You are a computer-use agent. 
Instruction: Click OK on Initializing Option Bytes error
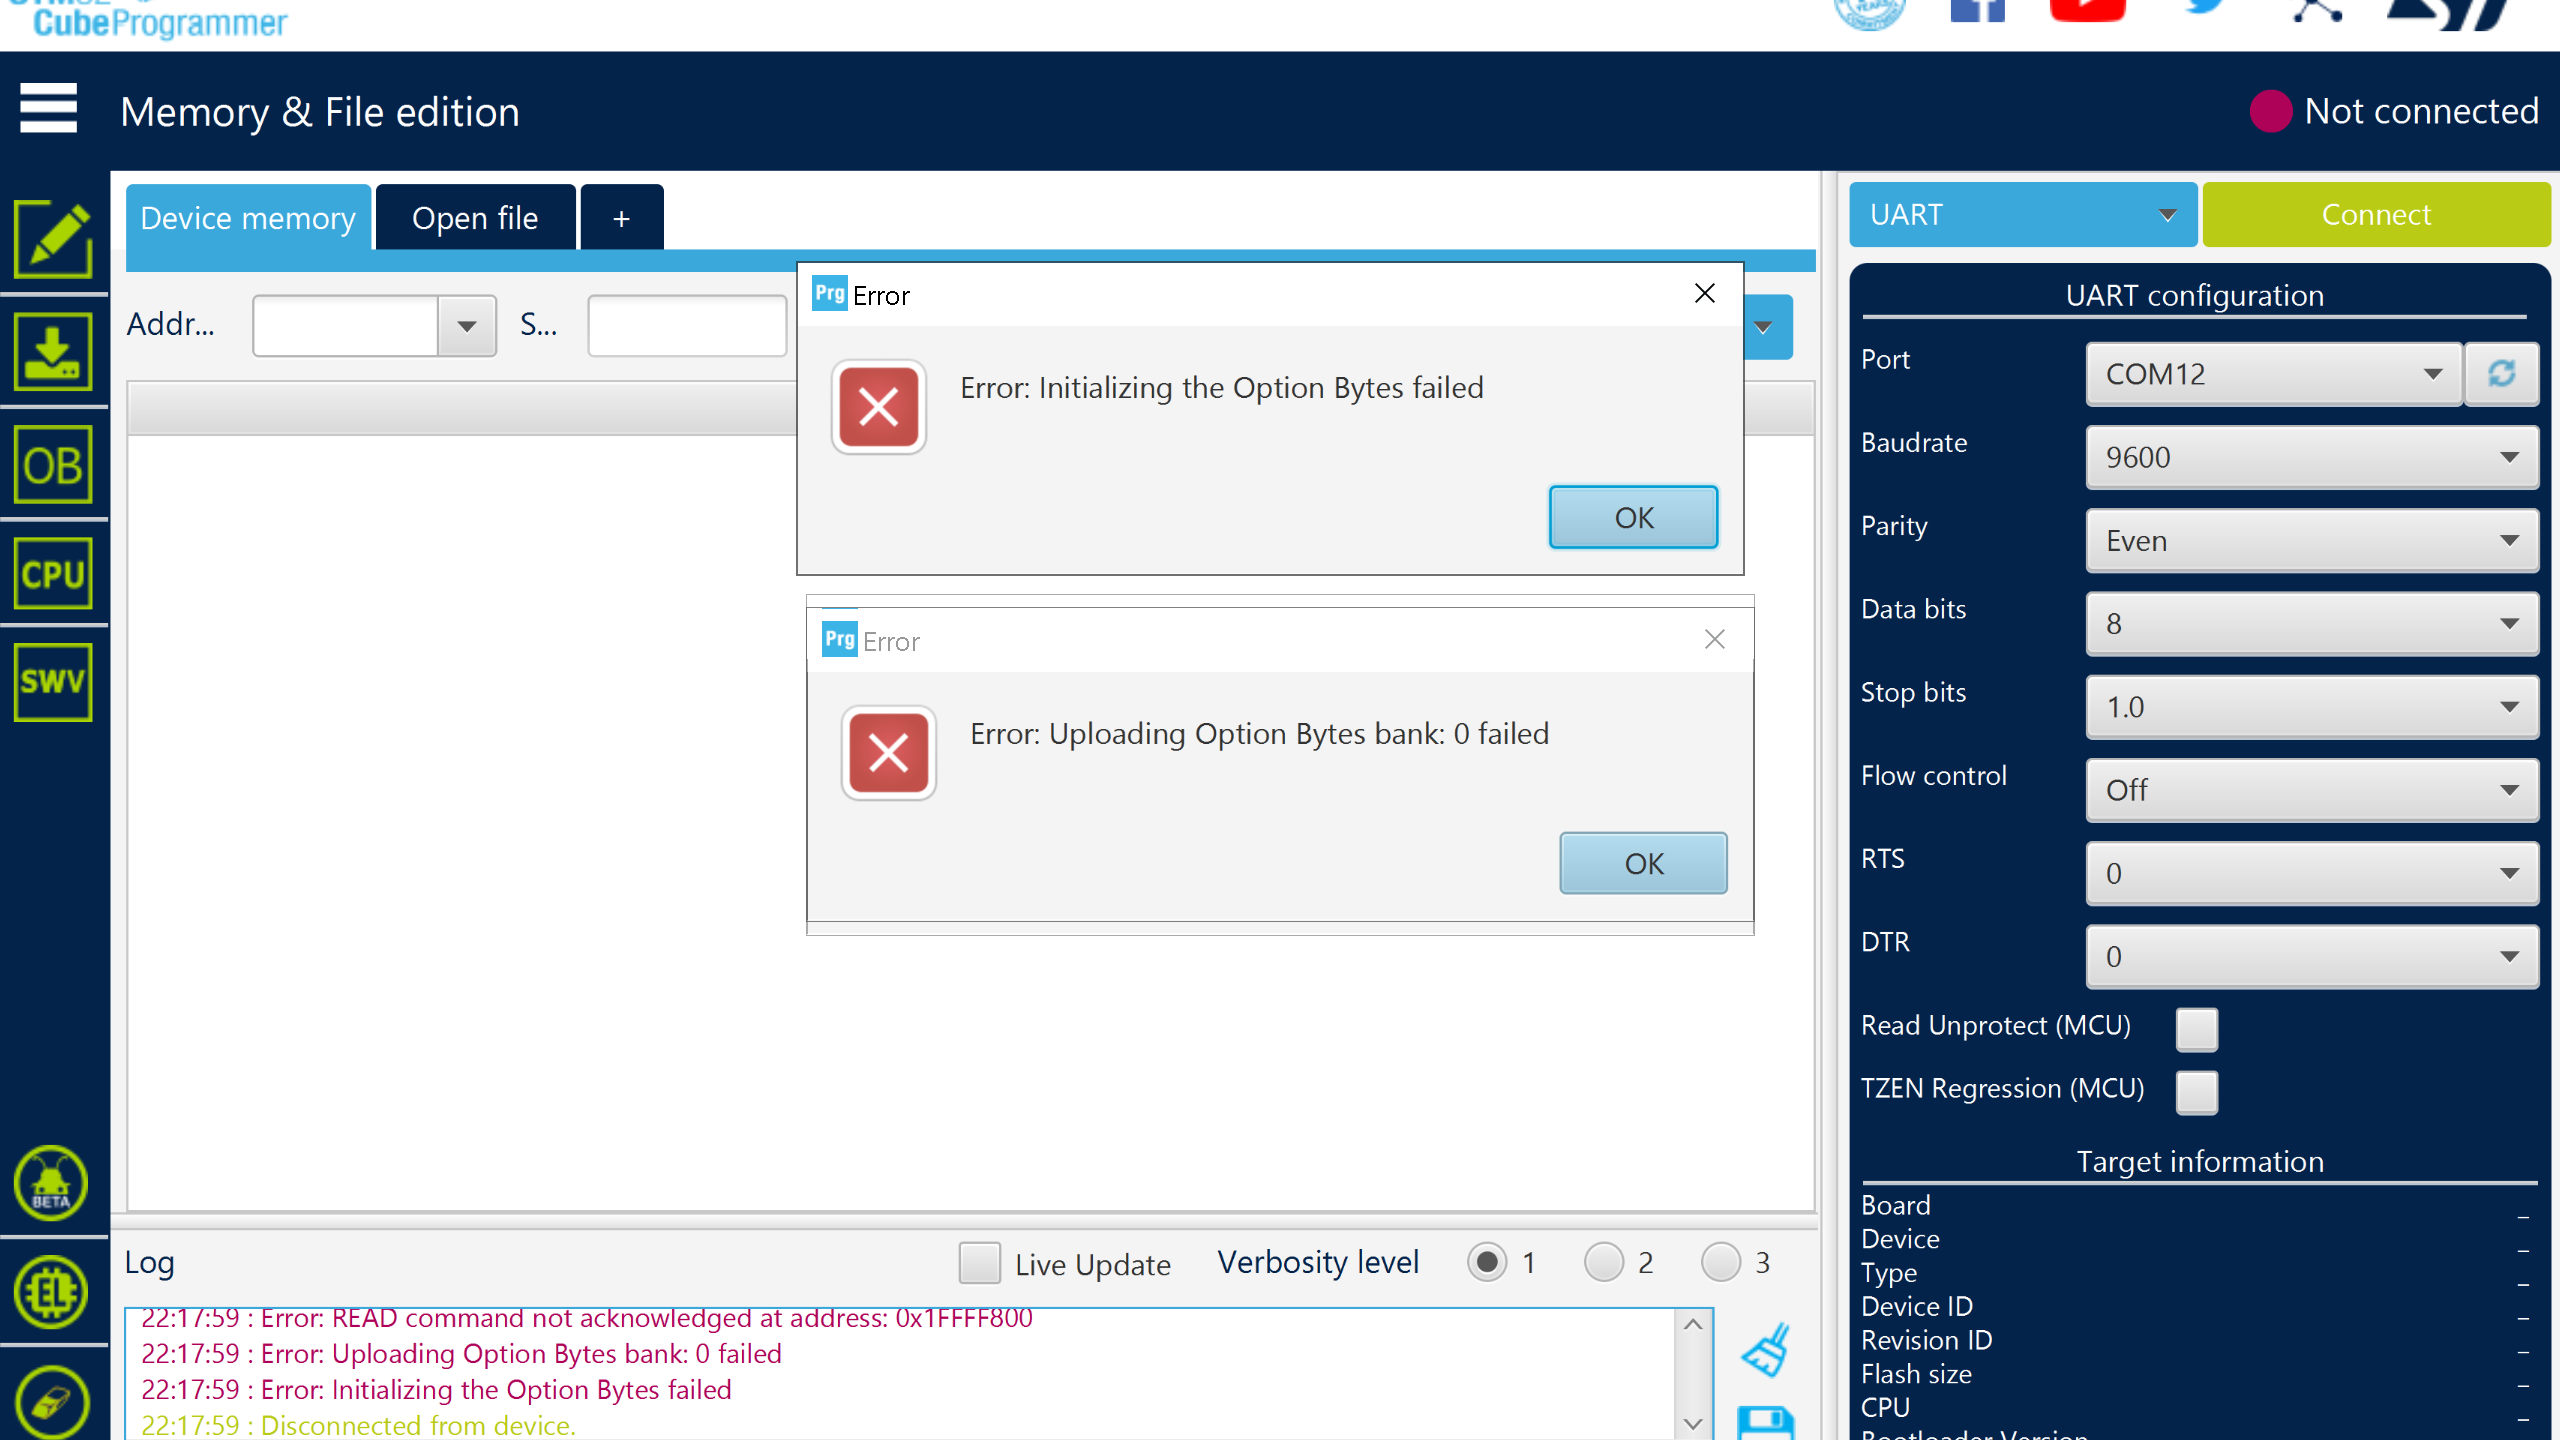coord(1633,517)
